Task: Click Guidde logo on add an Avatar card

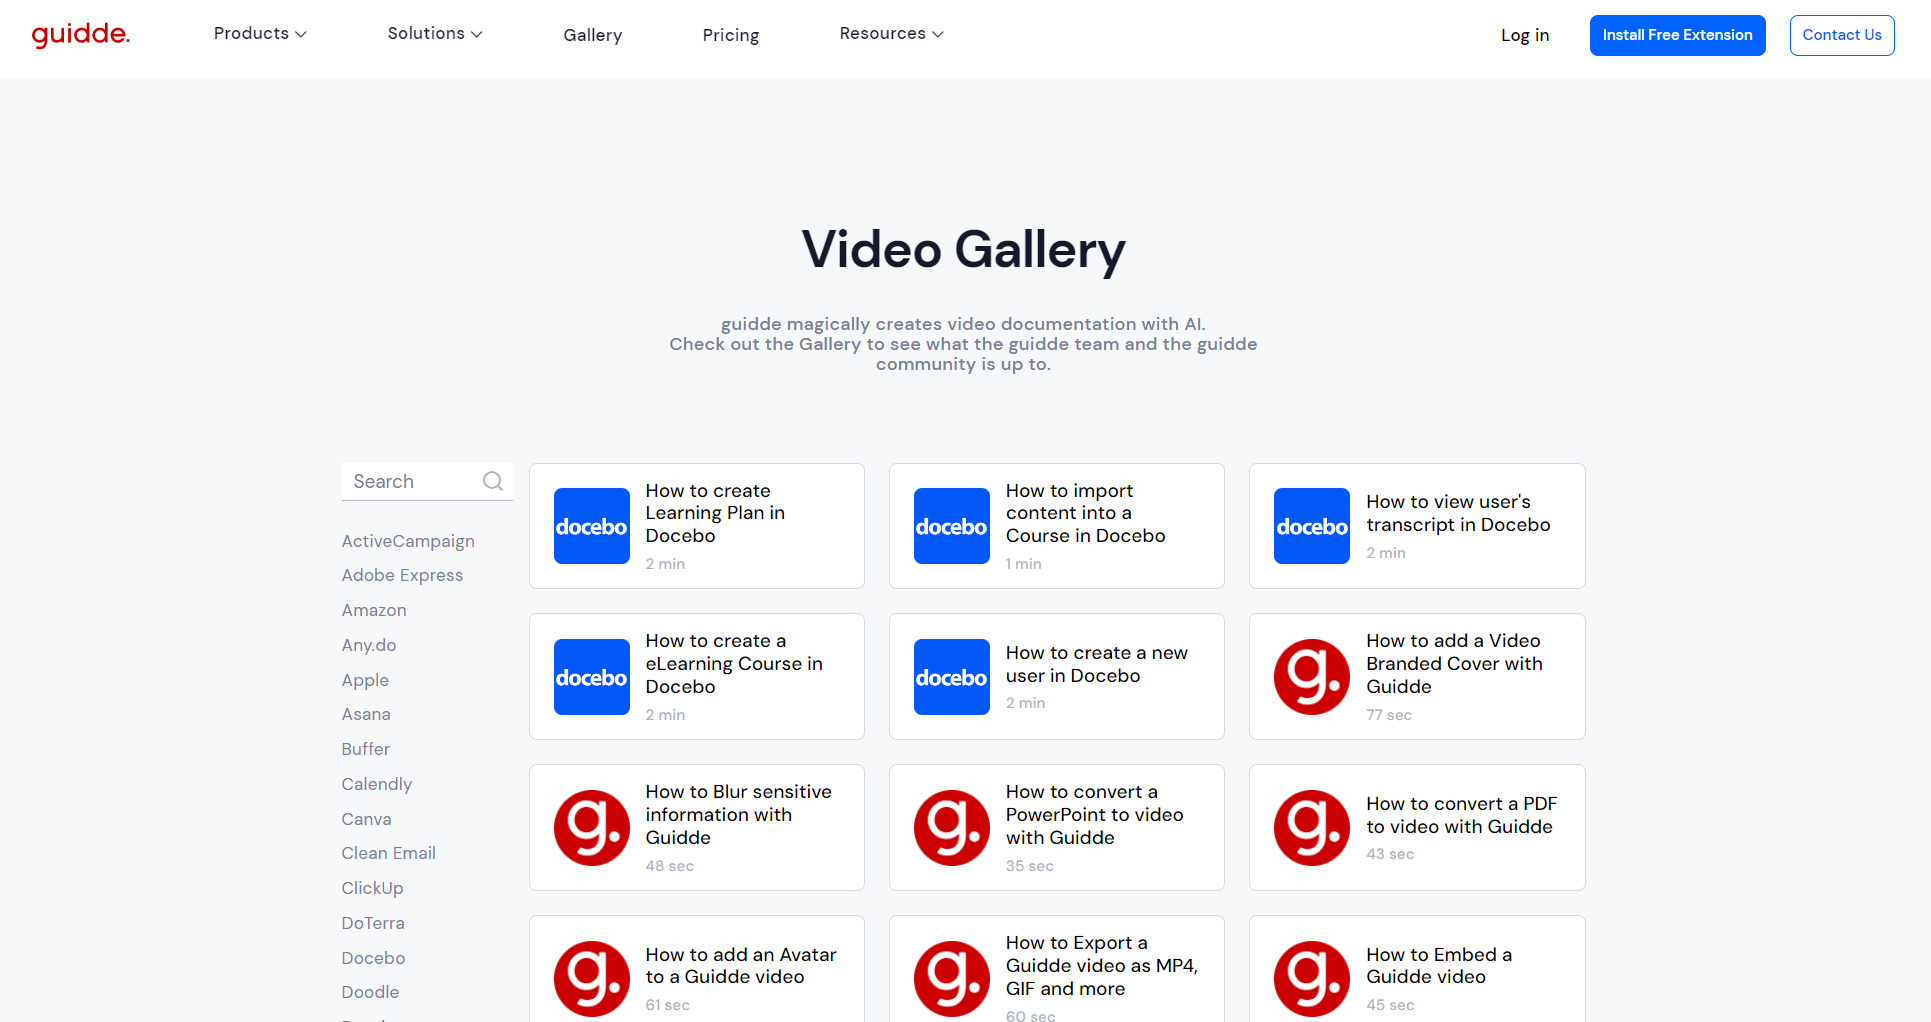Action: pos(591,978)
